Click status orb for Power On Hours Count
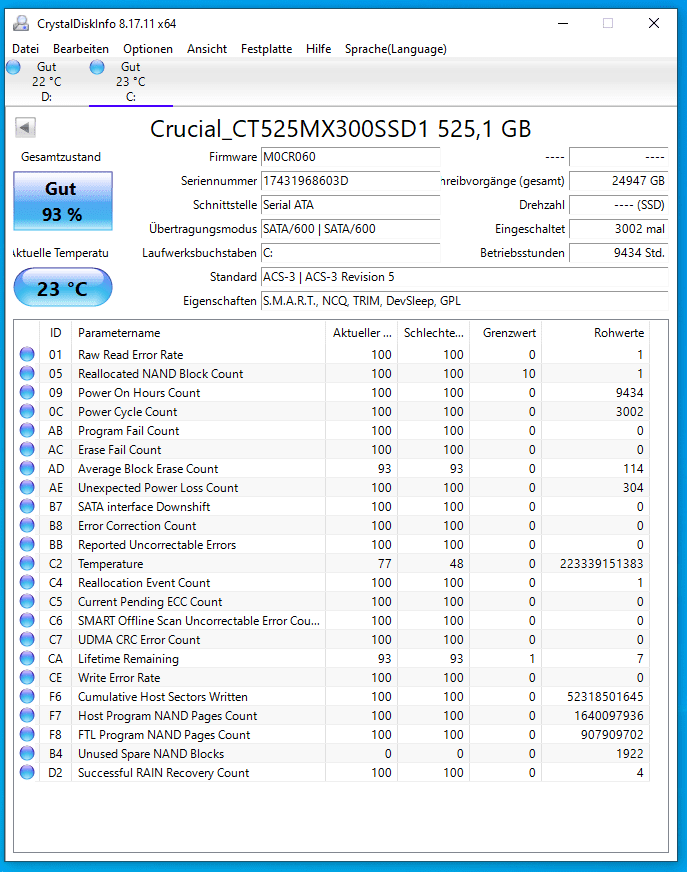 [27, 392]
